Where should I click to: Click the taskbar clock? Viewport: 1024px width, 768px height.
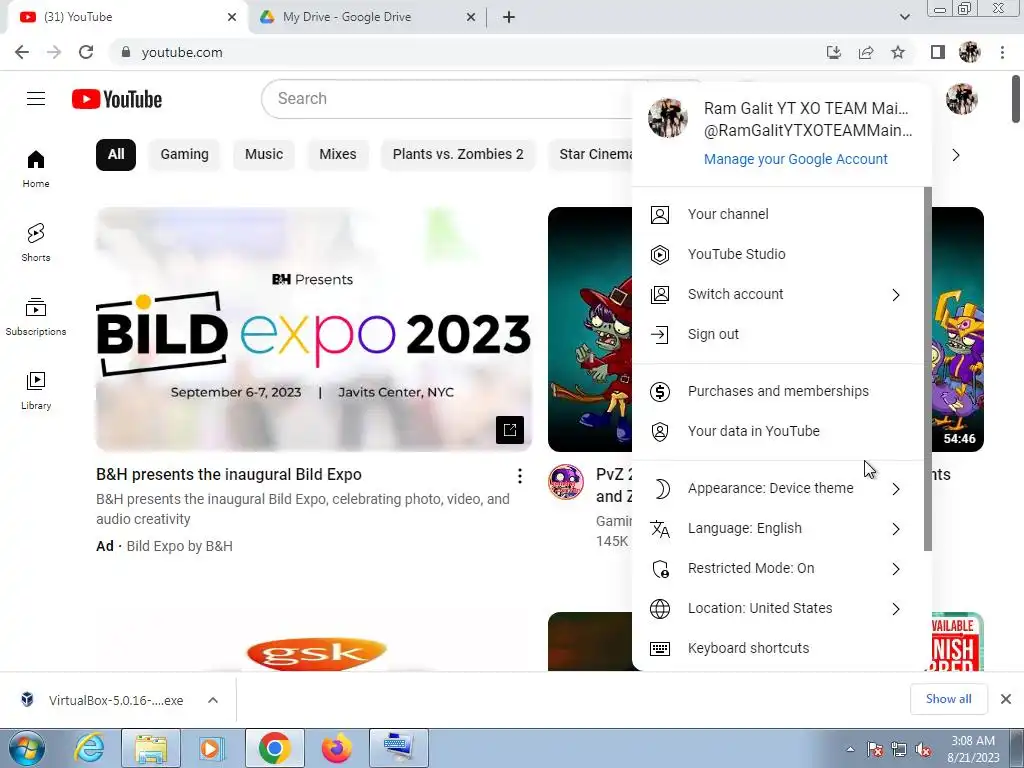[972, 749]
